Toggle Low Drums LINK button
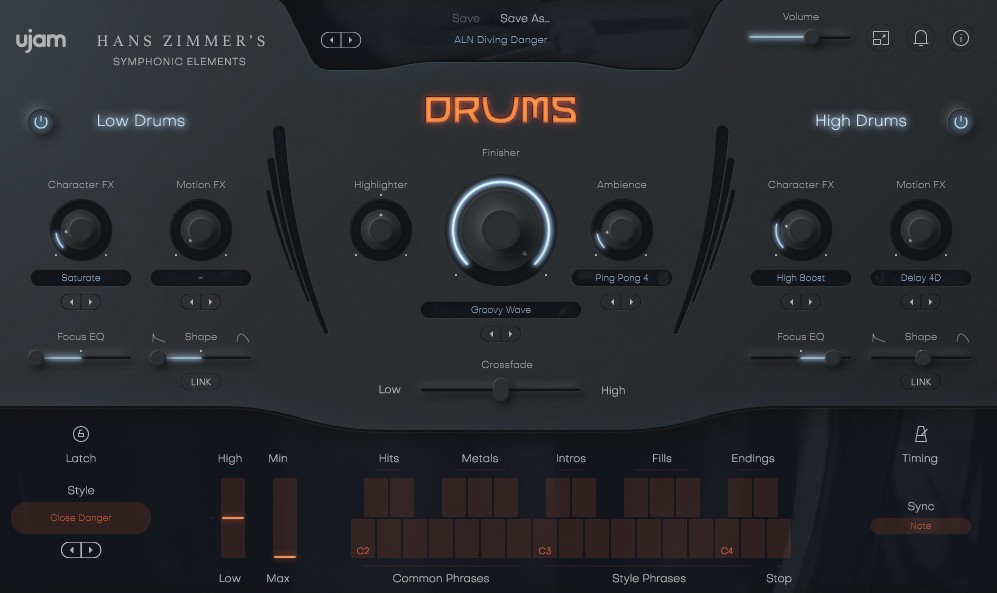 tap(201, 382)
